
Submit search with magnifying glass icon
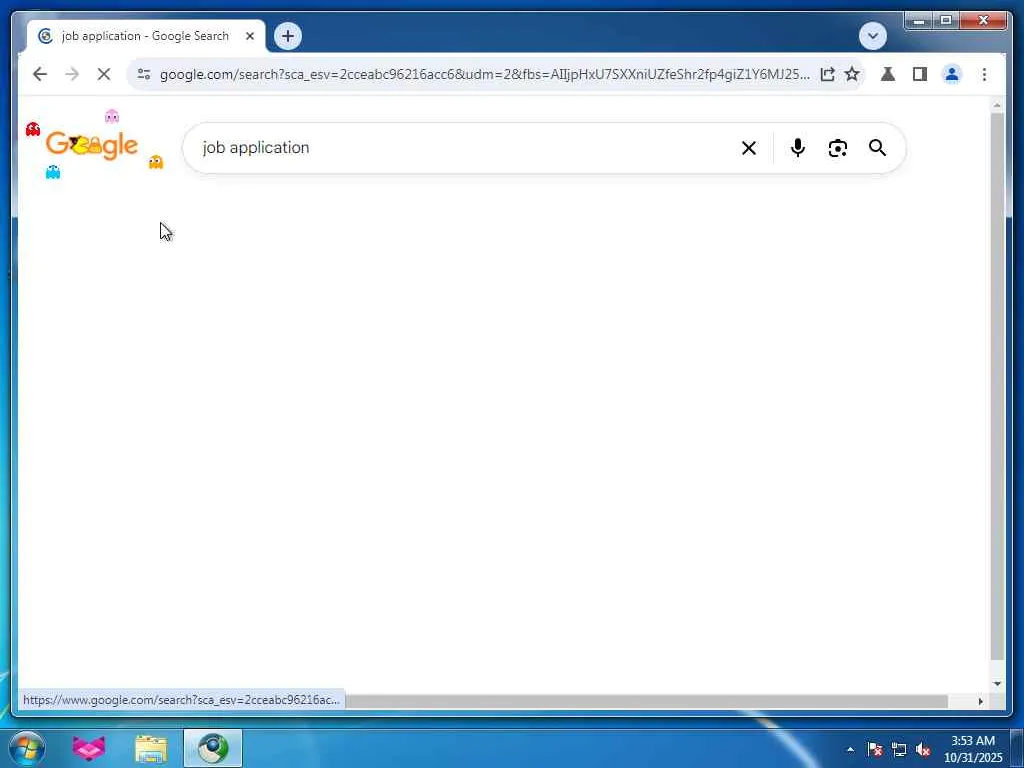(878, 148)
